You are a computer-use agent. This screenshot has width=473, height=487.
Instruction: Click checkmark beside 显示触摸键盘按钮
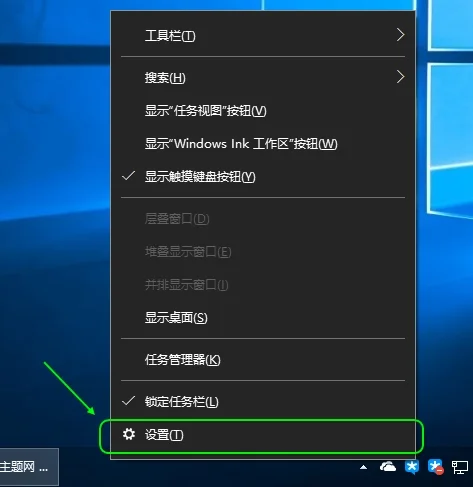(x=128, y=176)
